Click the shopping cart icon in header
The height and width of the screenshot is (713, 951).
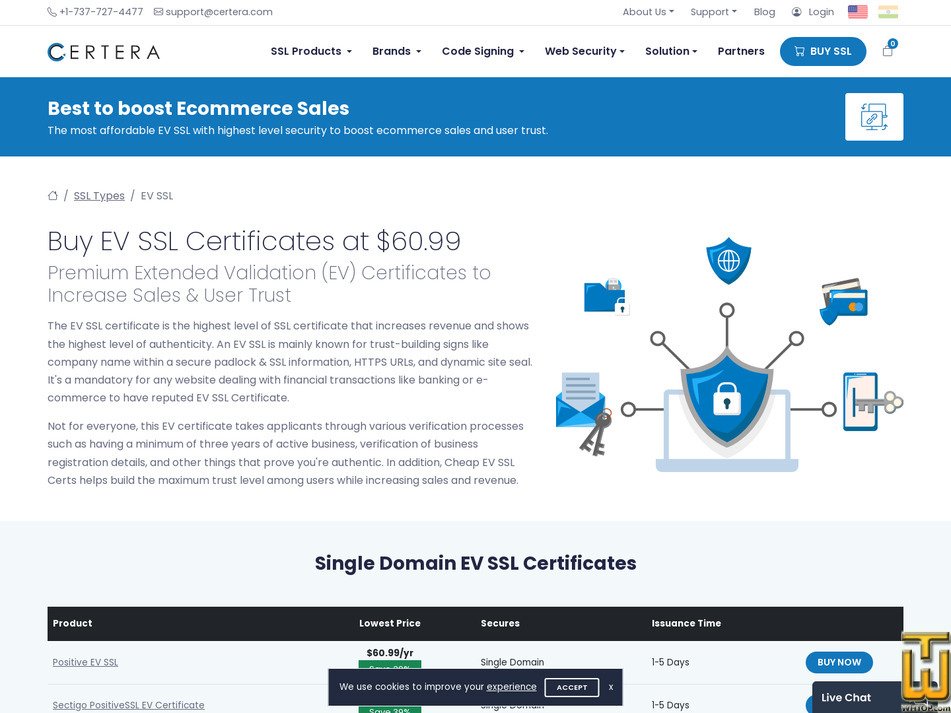(x=887, y=51)
